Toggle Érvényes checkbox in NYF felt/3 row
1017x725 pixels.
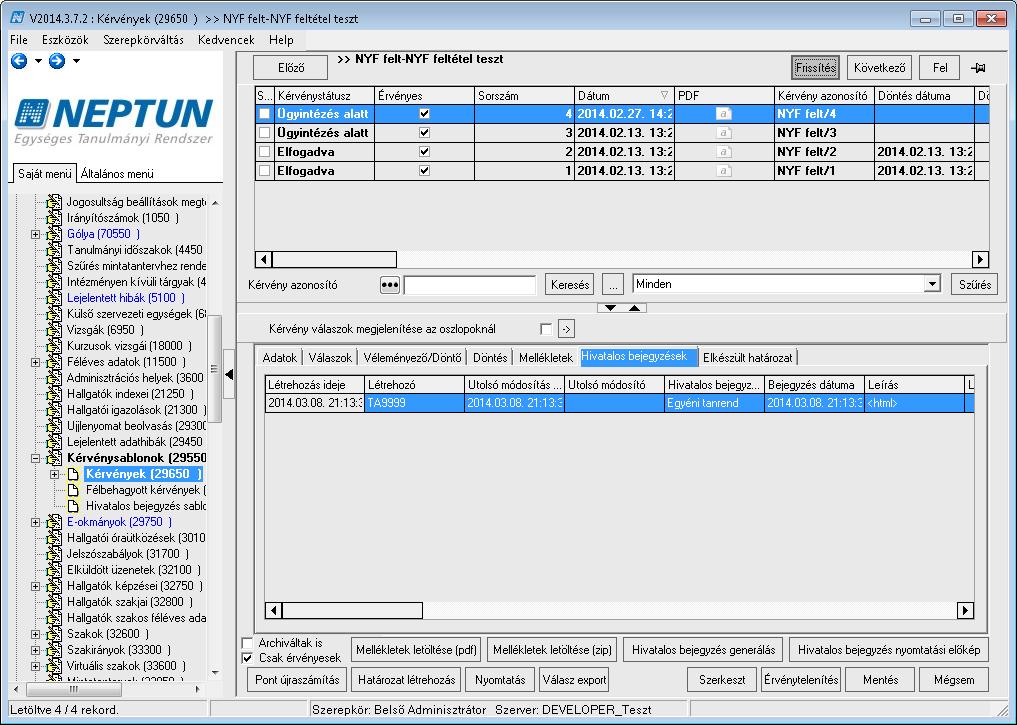(x=425, y=133)
